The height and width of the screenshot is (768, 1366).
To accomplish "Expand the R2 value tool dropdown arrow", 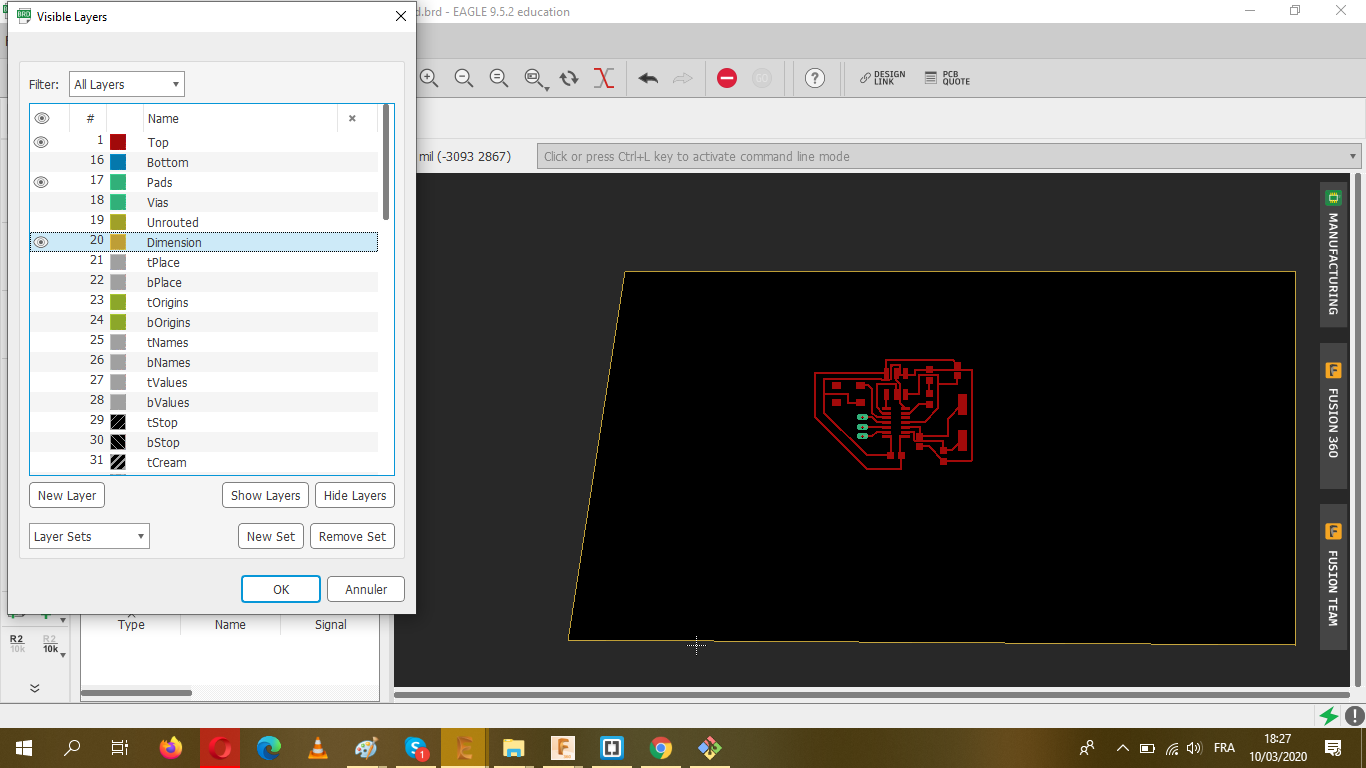I will click(63, 655).
